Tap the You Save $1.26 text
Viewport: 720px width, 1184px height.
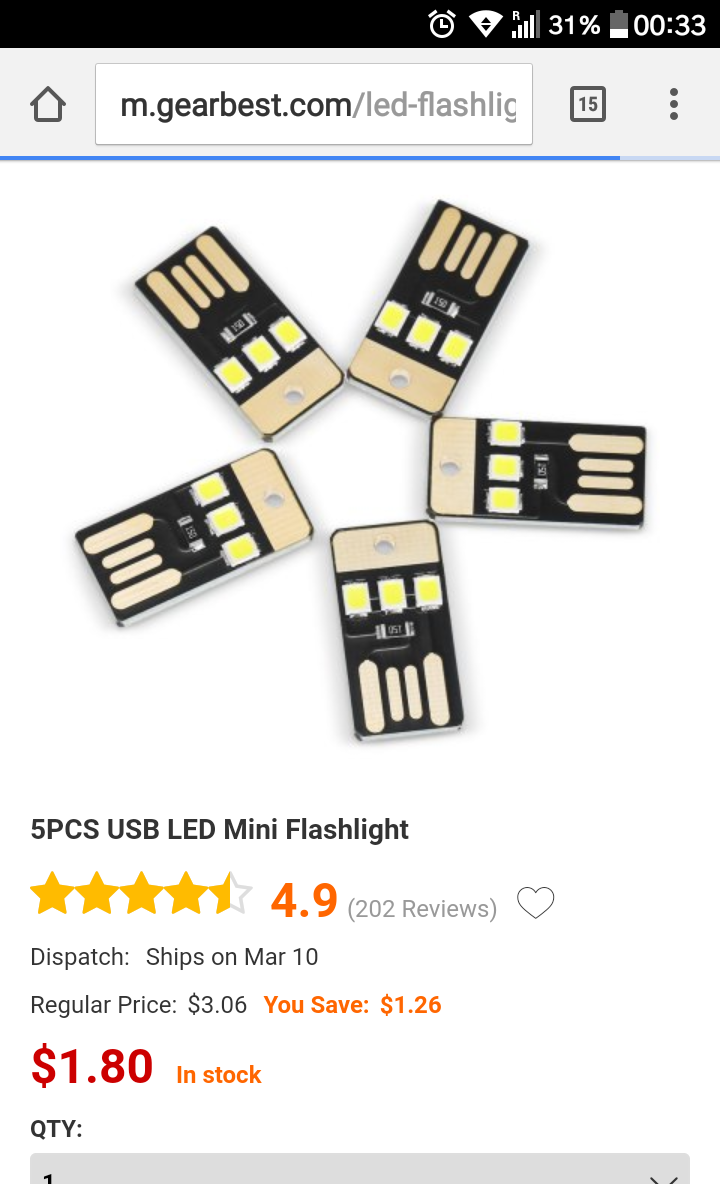[352, 1004]
